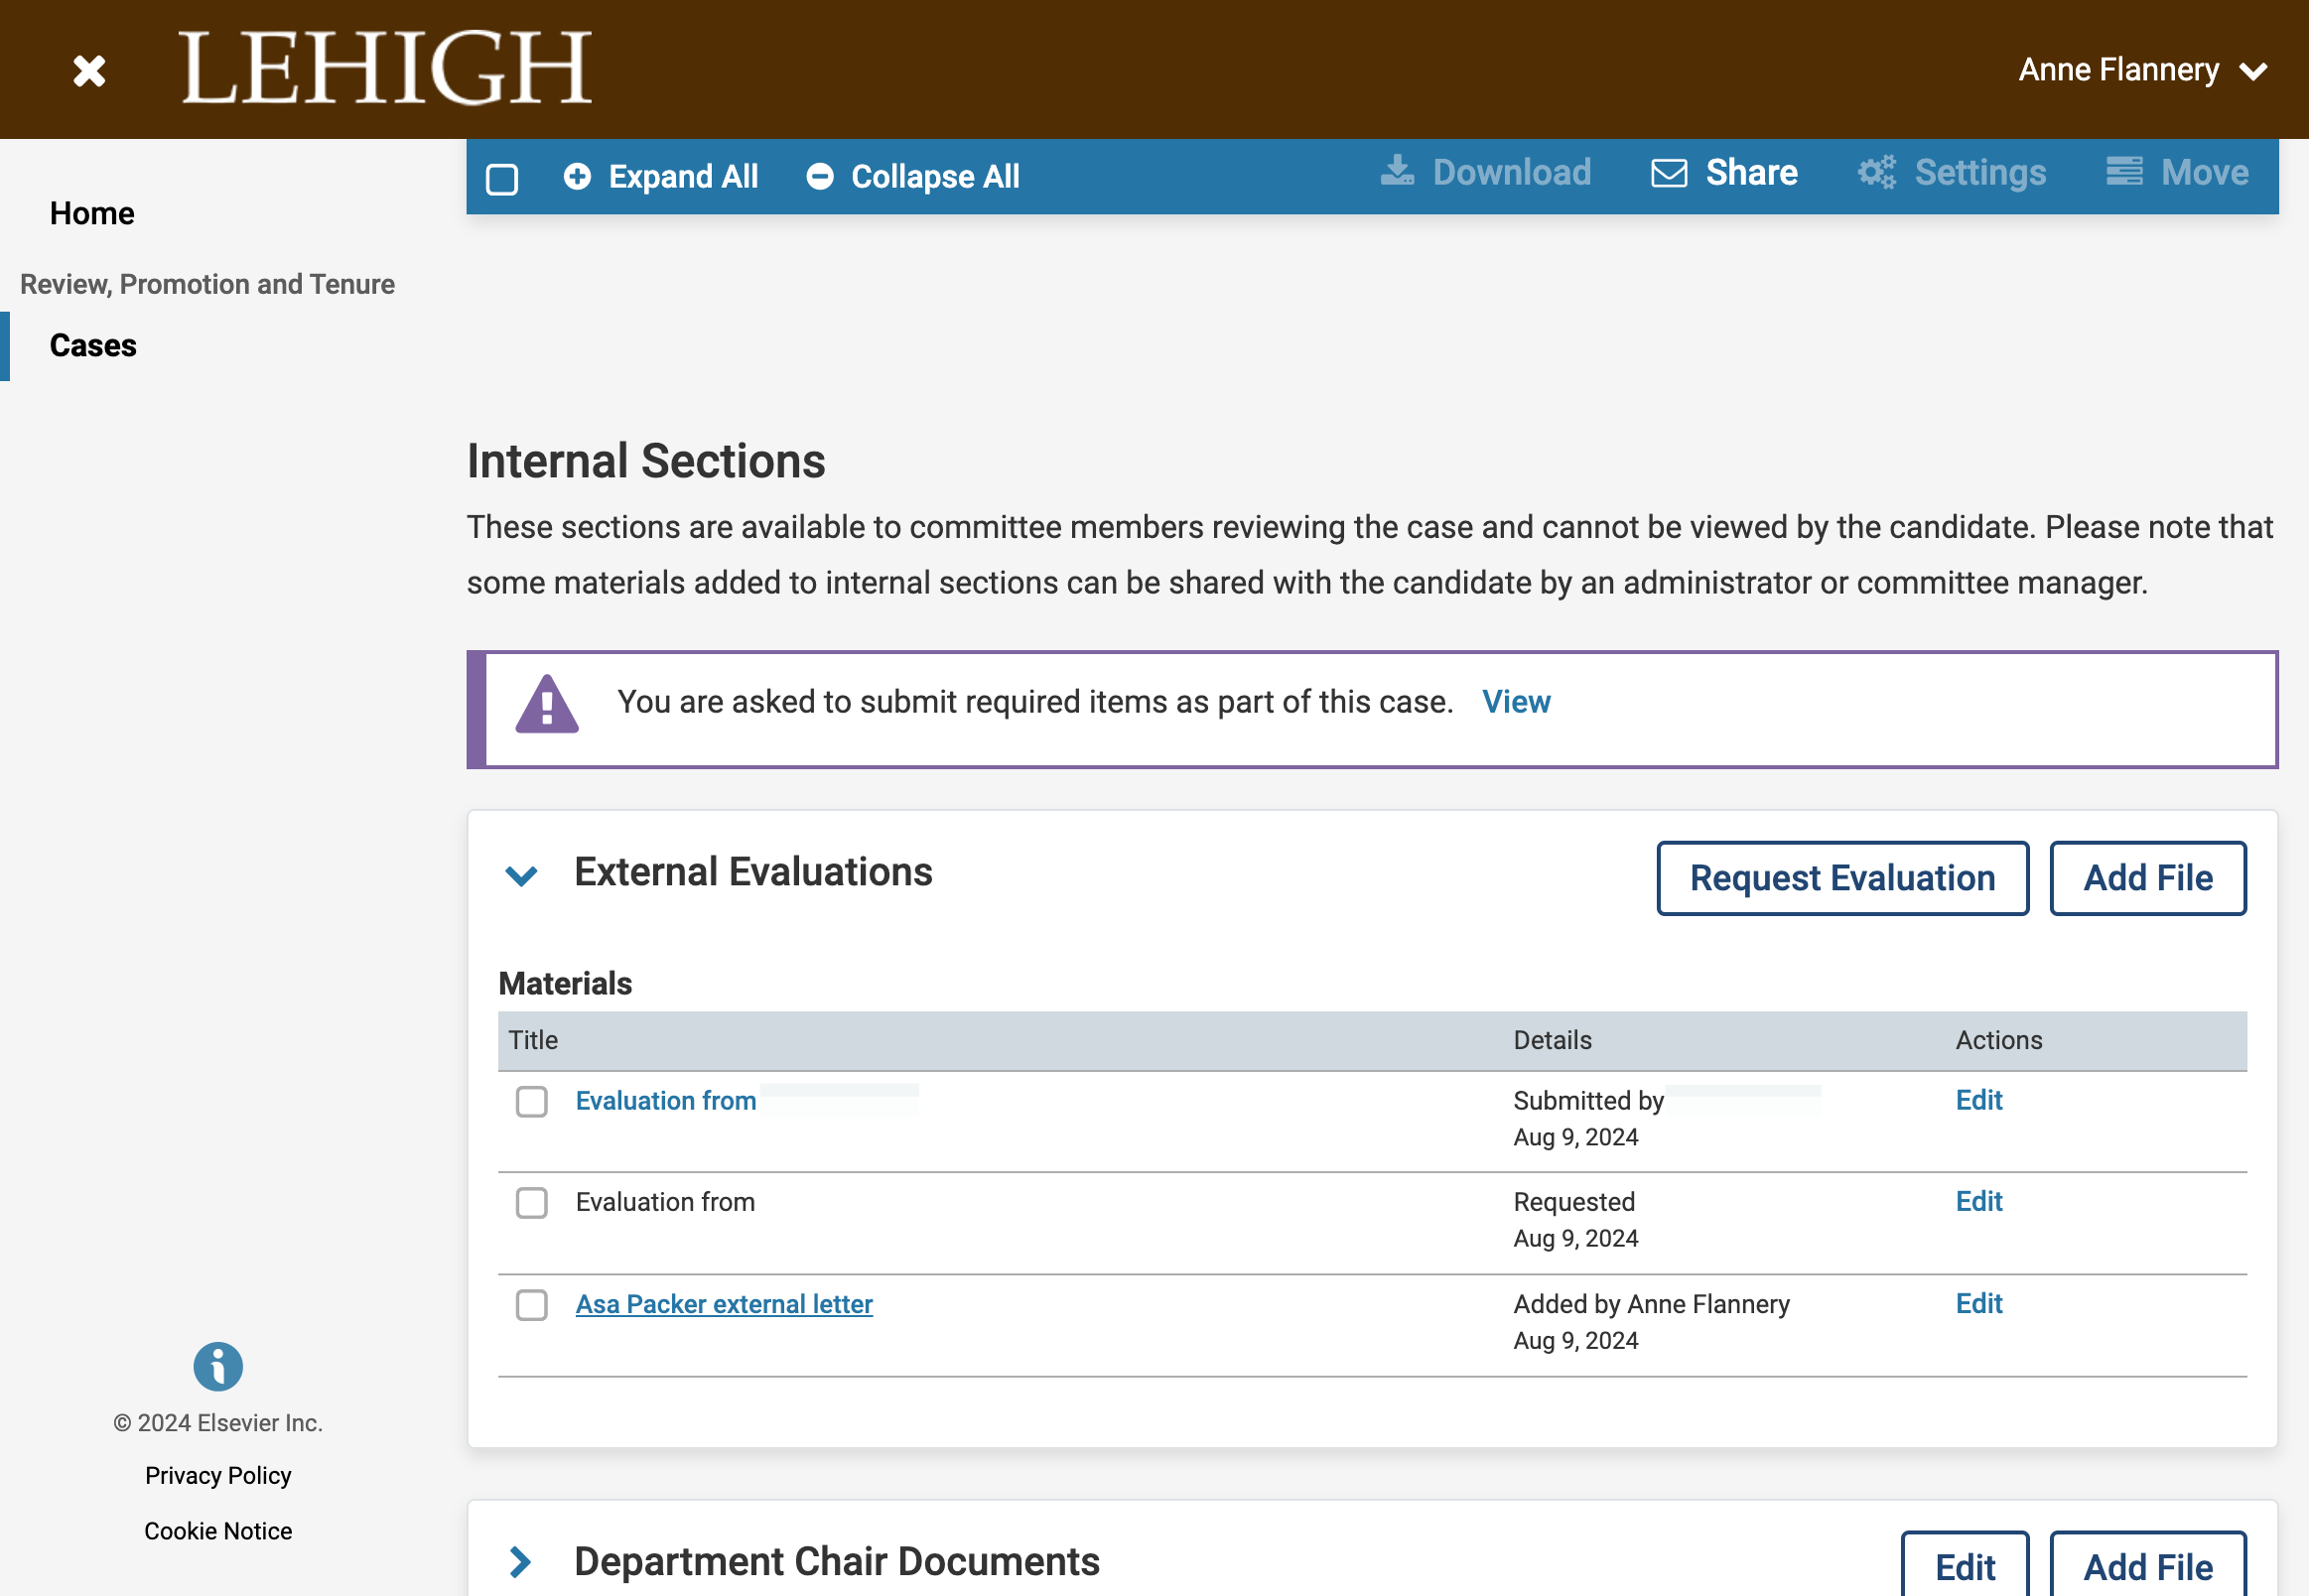Image resolution: width=2309 pixels, height=1596 pixels.
Task: Check the Asa Packer external letter checkbox
Action: 532,1304
